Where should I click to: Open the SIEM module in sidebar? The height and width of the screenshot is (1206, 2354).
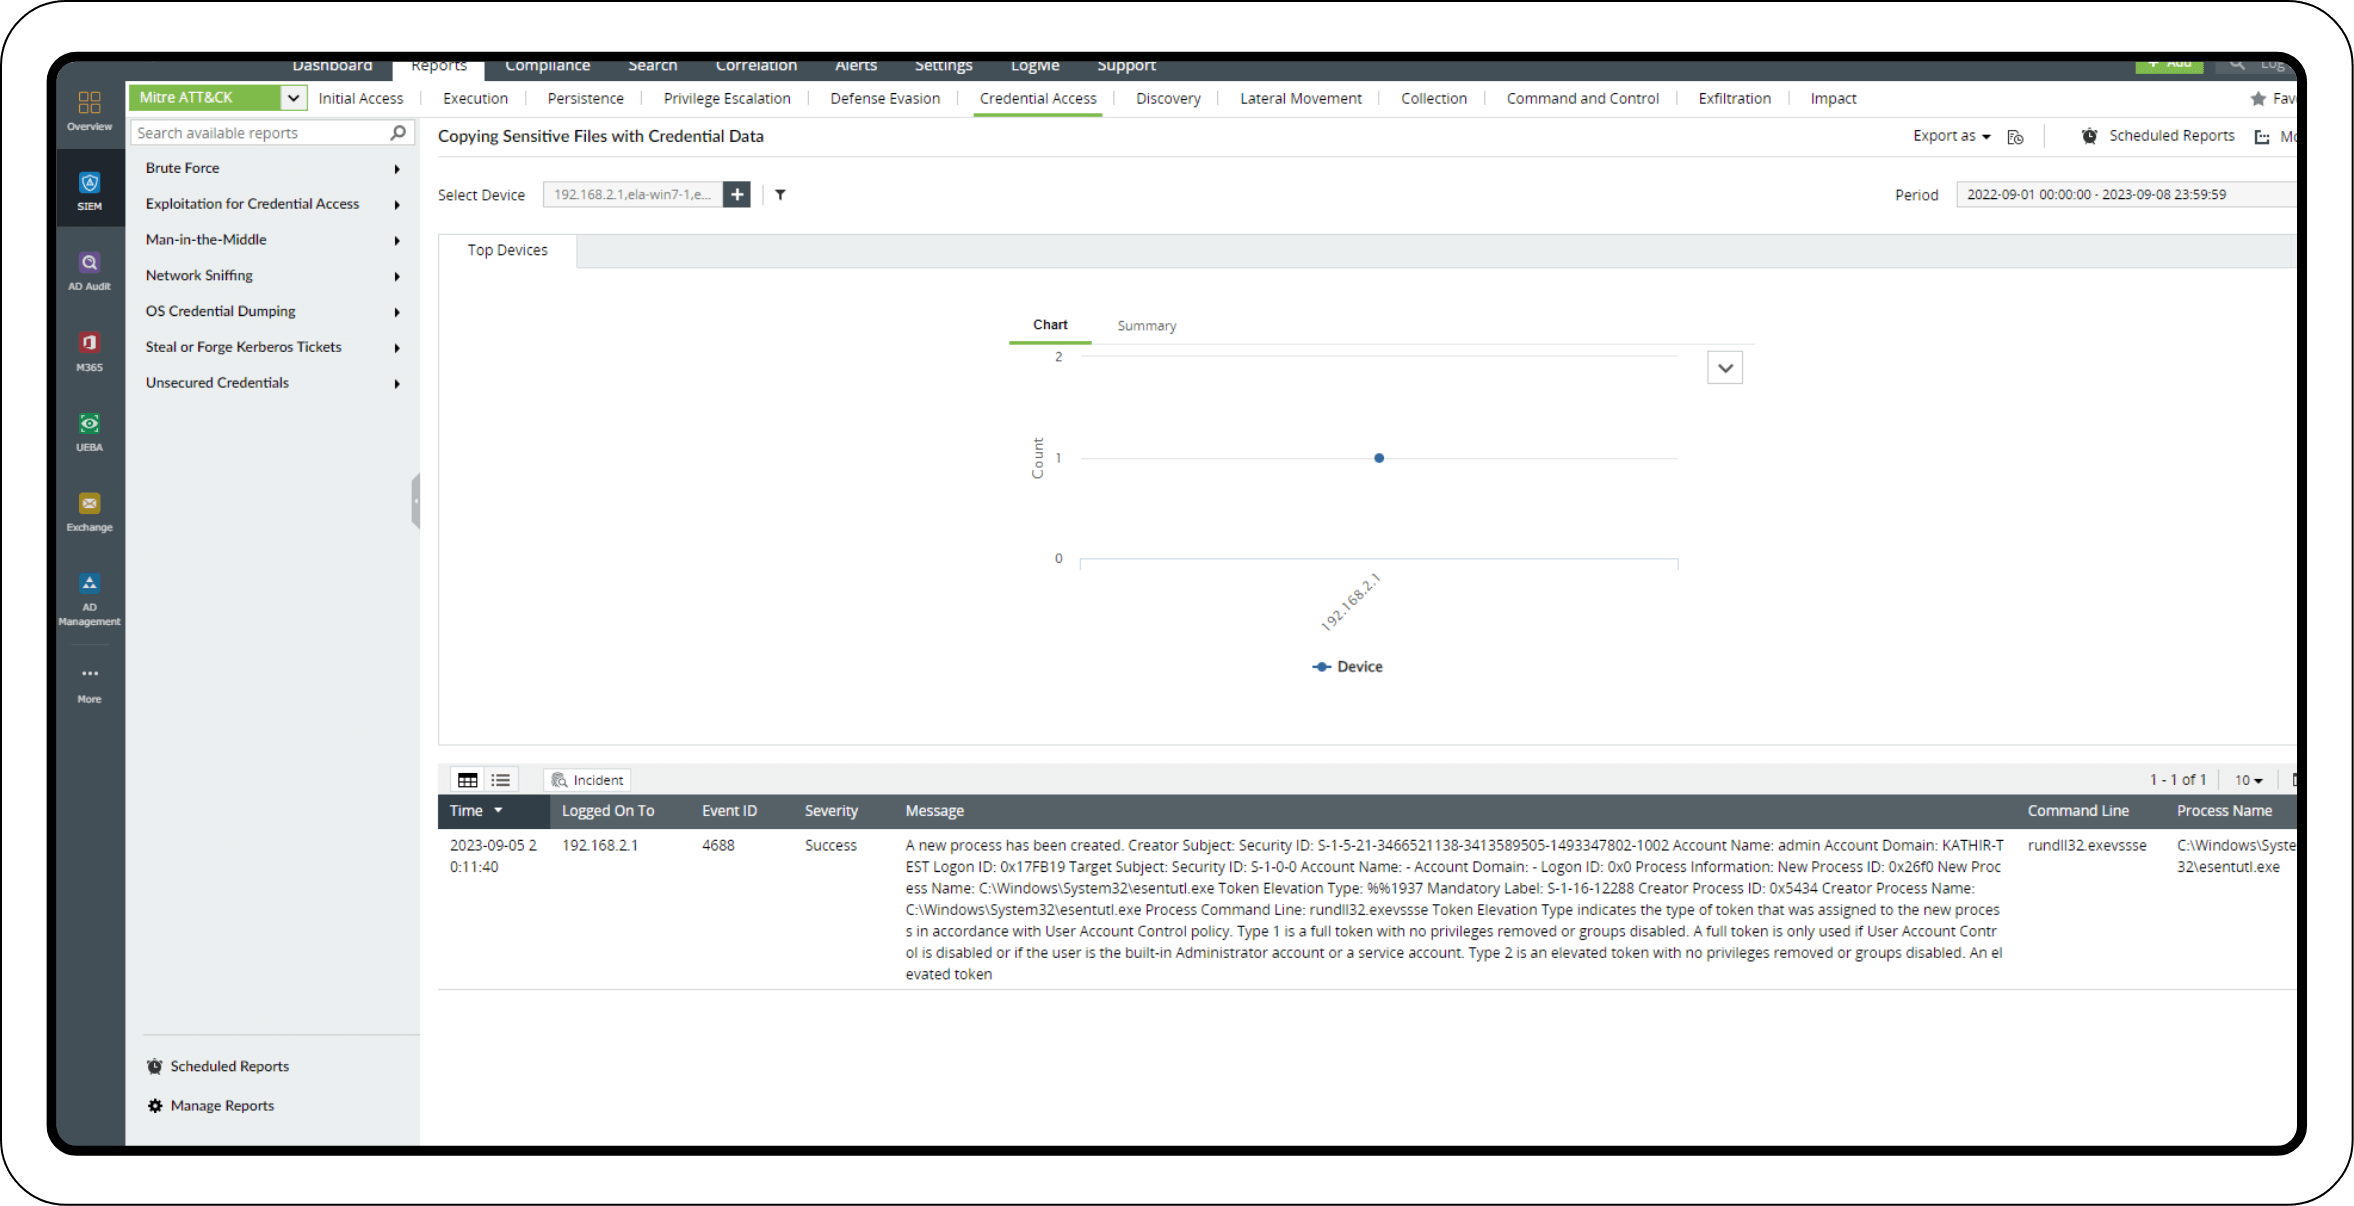pyautogui.click(x=90, y=190)
